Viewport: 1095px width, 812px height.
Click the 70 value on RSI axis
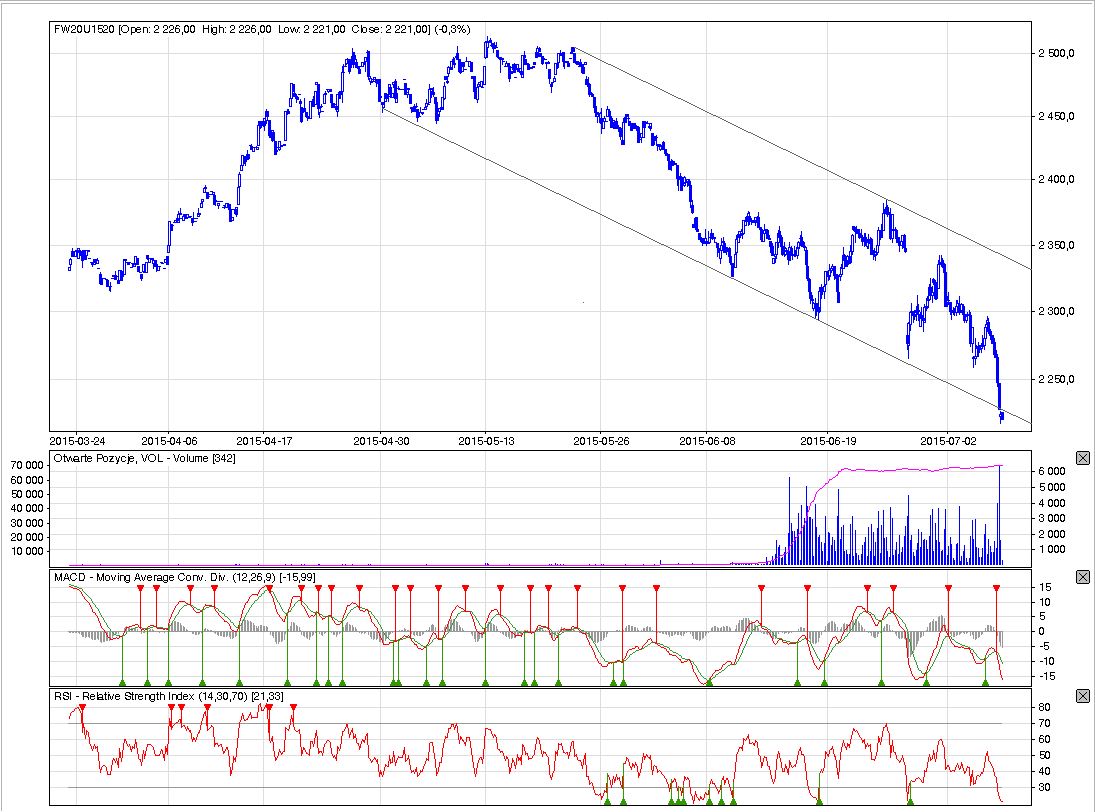click(1045, 723)
